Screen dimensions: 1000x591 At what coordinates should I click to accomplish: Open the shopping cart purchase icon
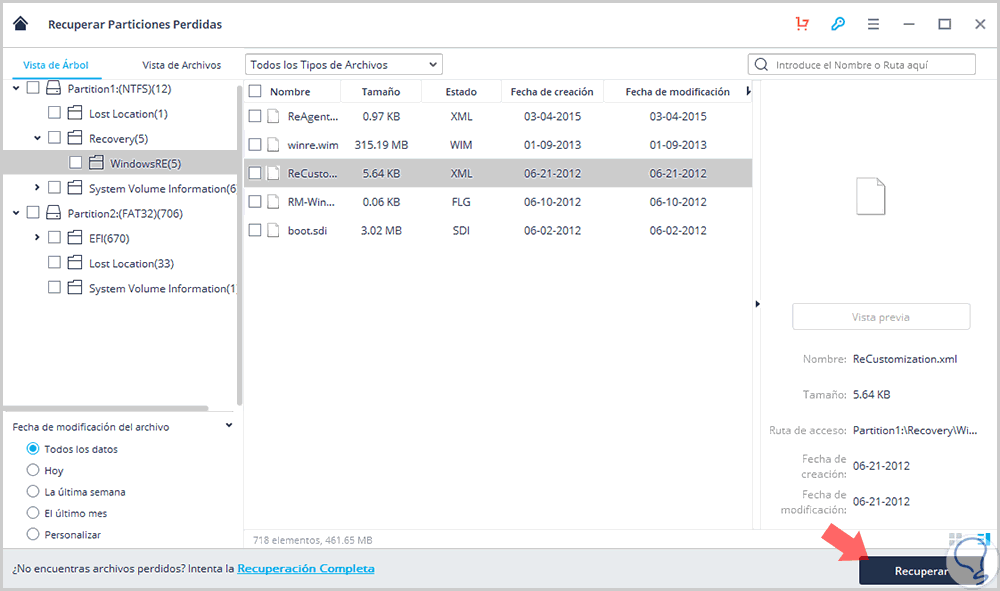[x=802, y=24]
